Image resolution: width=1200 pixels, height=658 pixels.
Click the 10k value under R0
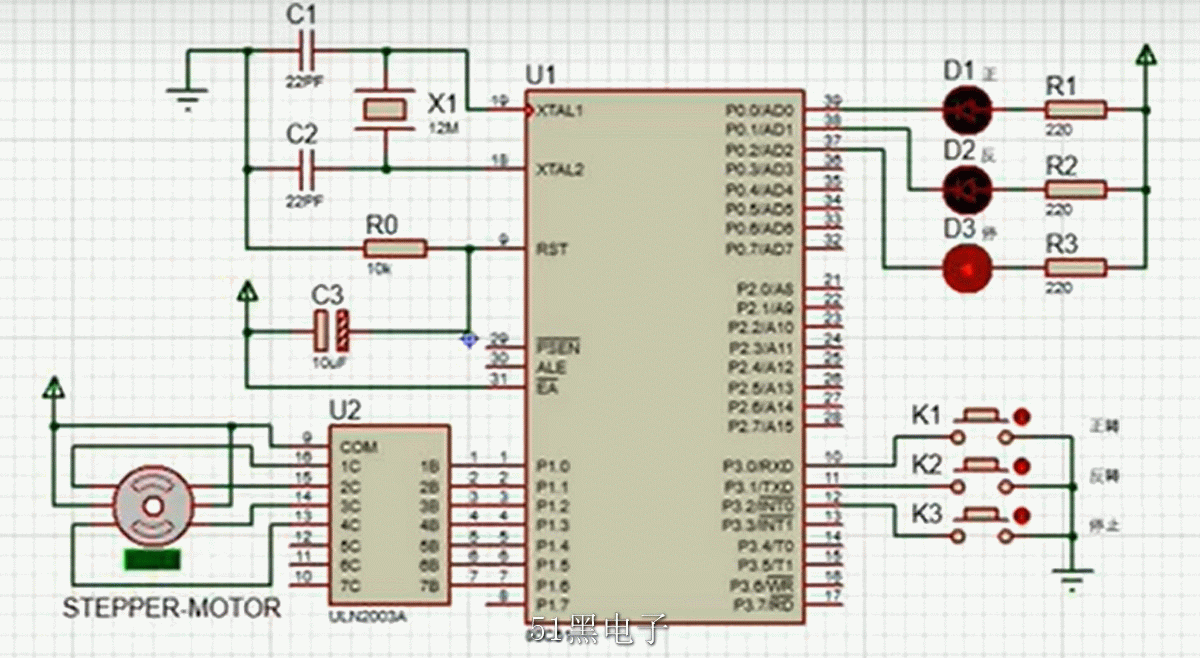click(380, 269)
